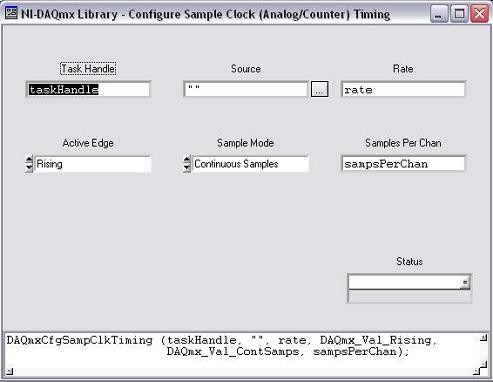Click the window title bar application icon
The image size is (493, 382).
coord(11,13)
